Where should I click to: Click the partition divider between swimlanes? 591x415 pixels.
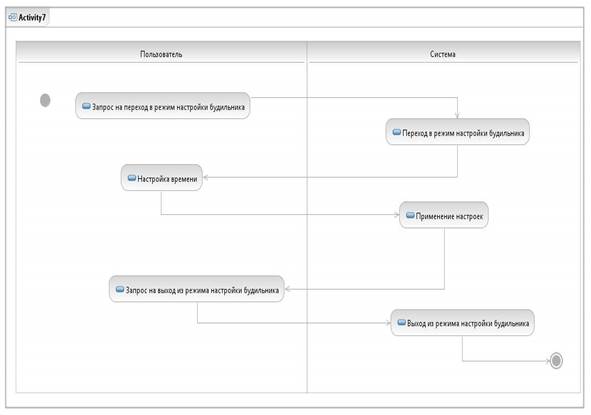pyautogui.click(x=307, y=226)
